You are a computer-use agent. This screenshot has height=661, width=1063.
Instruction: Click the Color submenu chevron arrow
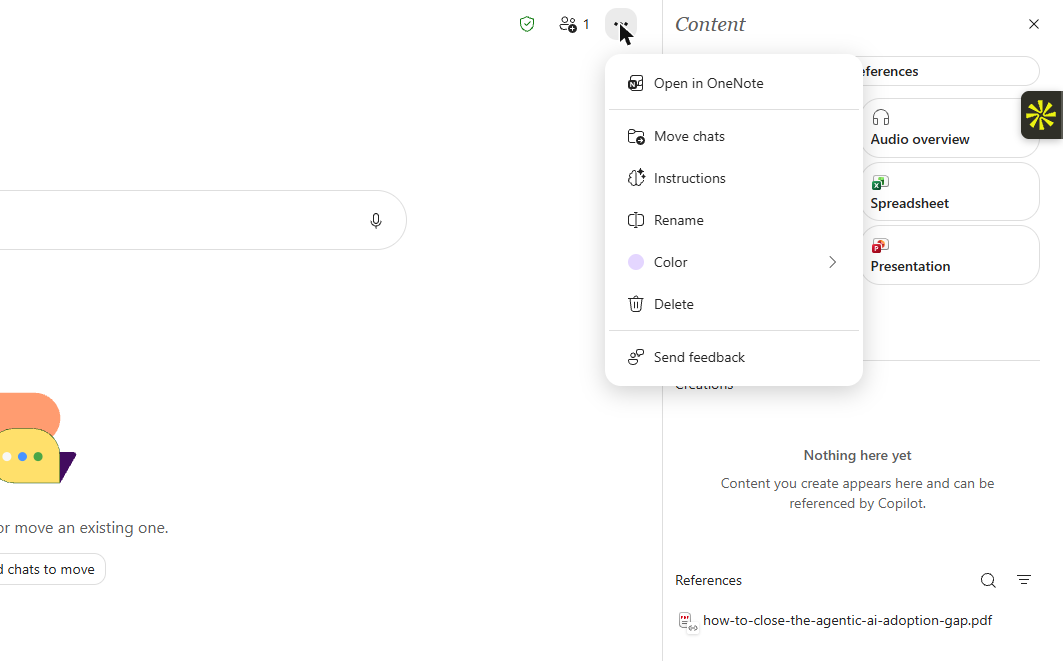pyautogui.click(x=833, y=262)
